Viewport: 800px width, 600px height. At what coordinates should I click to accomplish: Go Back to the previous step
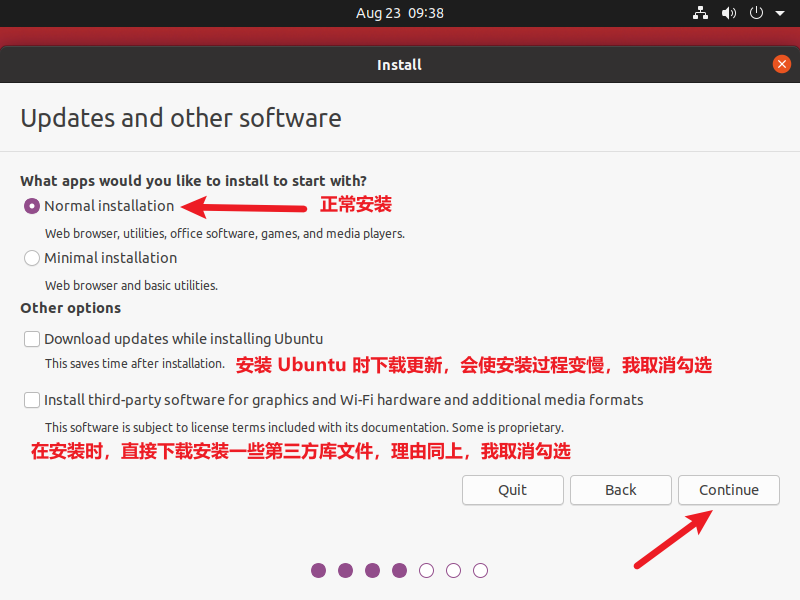620,490
